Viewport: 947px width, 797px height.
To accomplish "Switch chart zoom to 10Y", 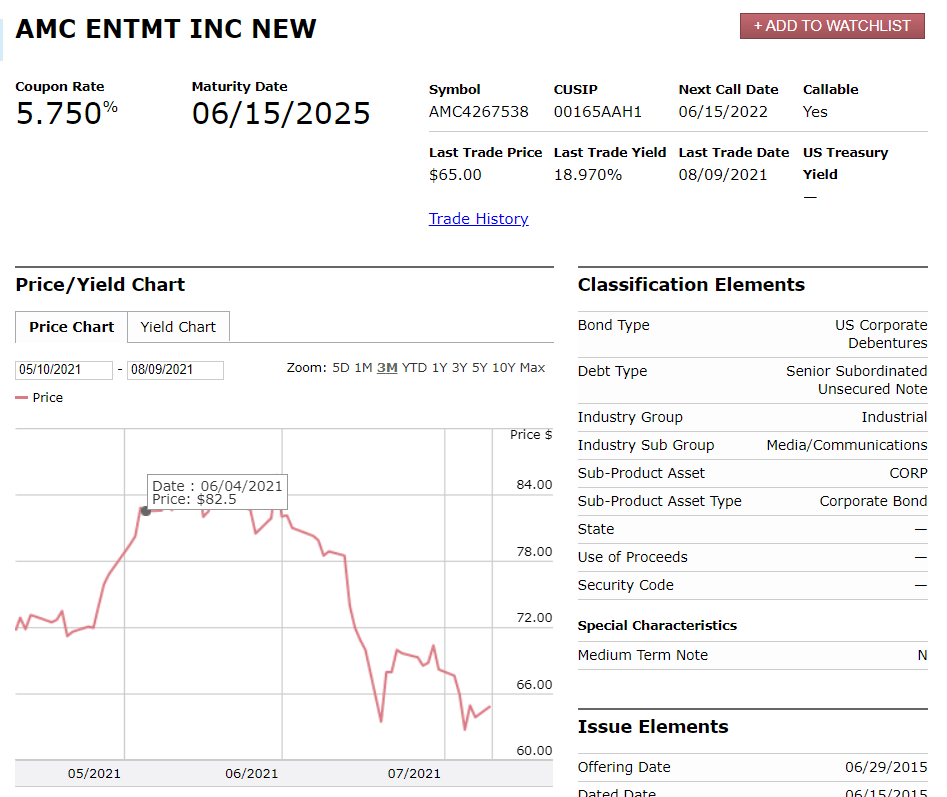I will point(503,368).
